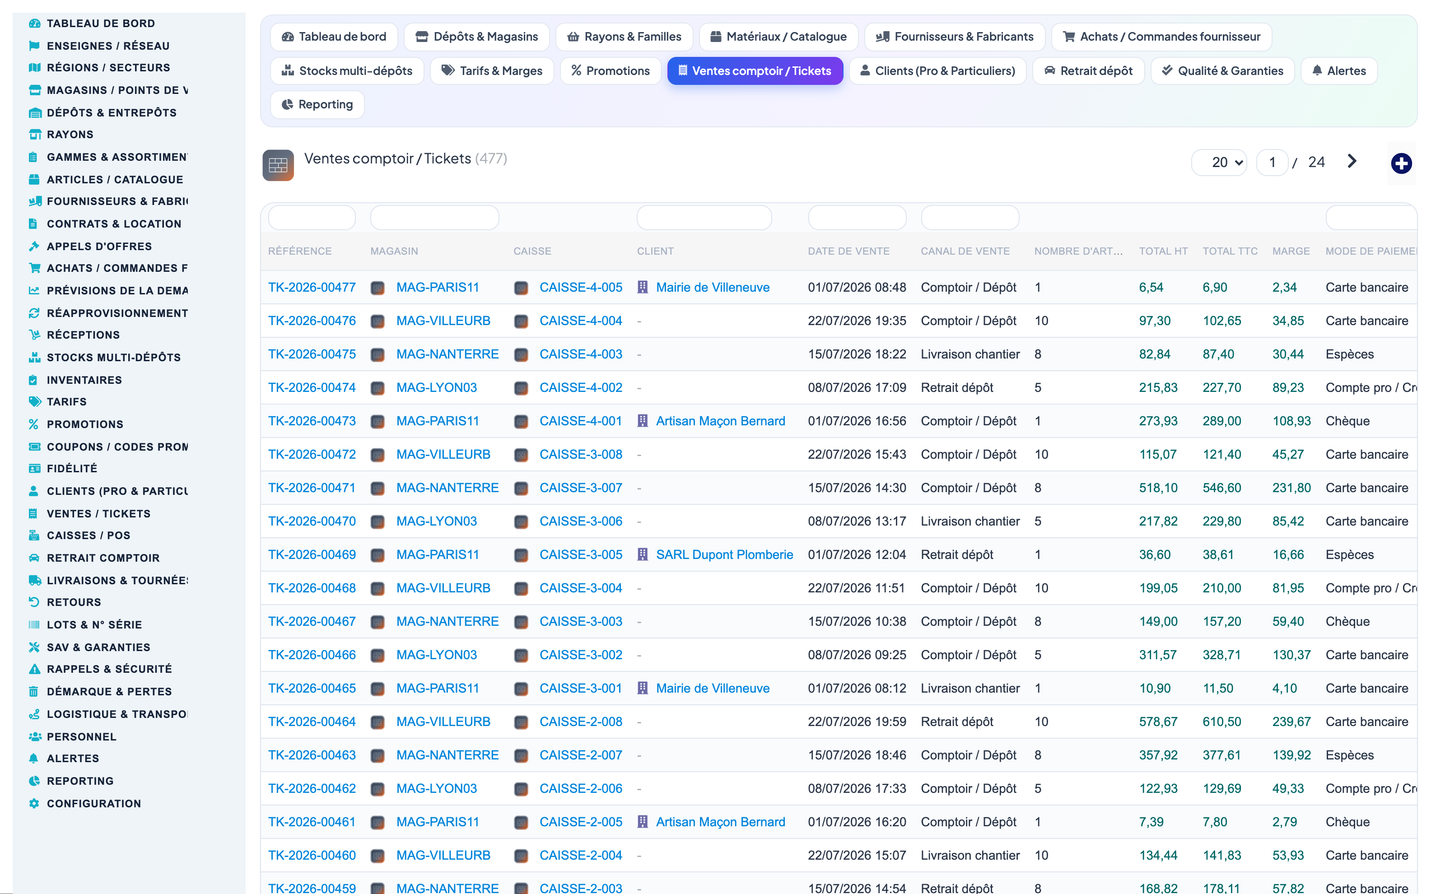
Task: Click the Lots & N° série barcode icon
Action: (35, 625)
